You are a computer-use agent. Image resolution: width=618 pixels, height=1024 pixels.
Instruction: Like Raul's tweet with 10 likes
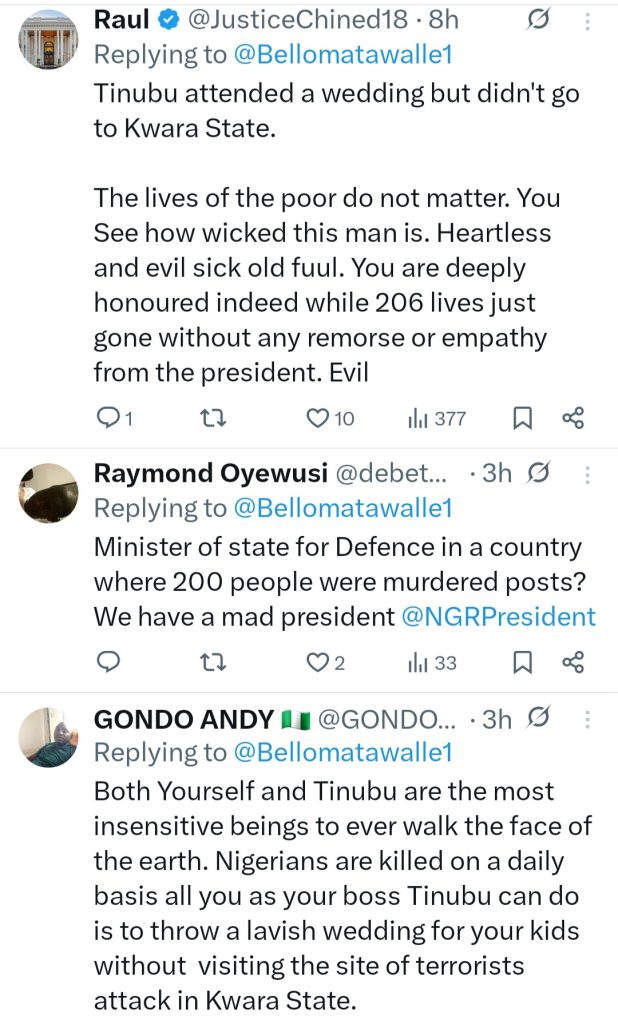tap(318, 418)
